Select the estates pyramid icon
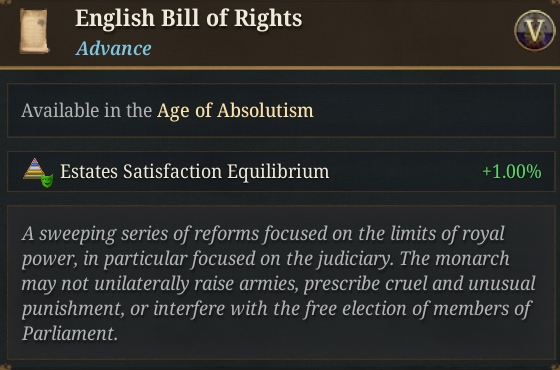This screenshot has height=370, width=560. (34, 169)
